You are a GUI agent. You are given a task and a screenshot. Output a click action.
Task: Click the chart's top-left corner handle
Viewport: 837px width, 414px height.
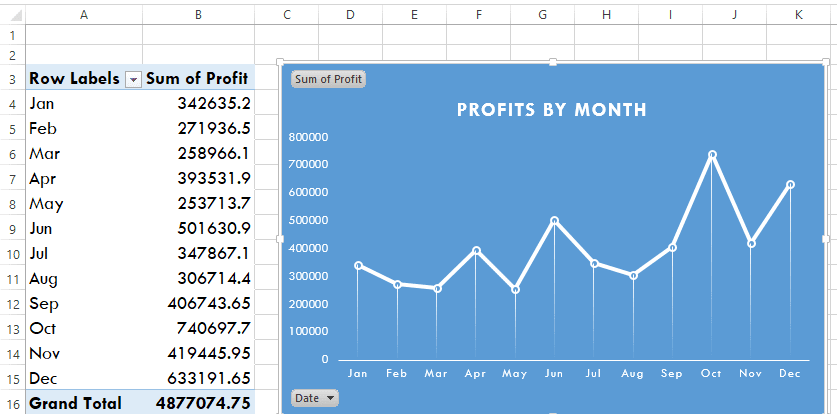(x=280, y=63)
